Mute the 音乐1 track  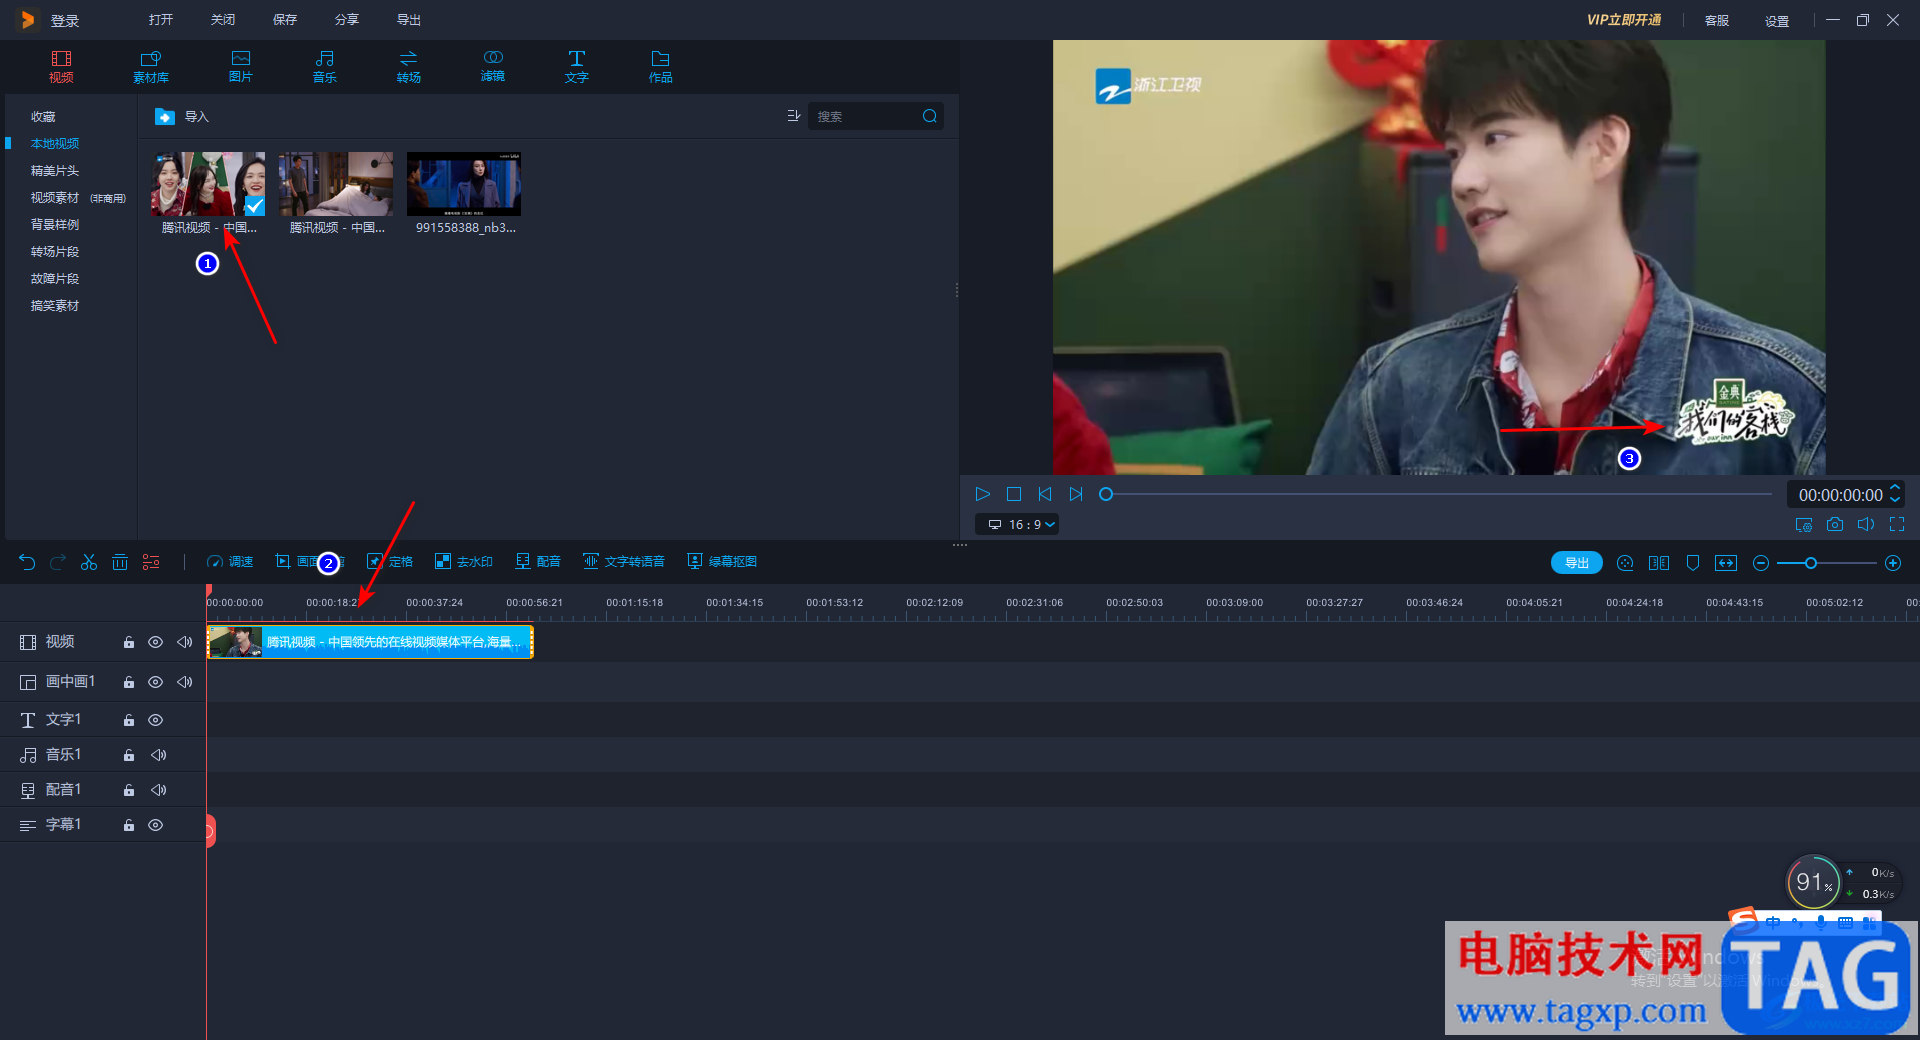(x=158, y=755)
